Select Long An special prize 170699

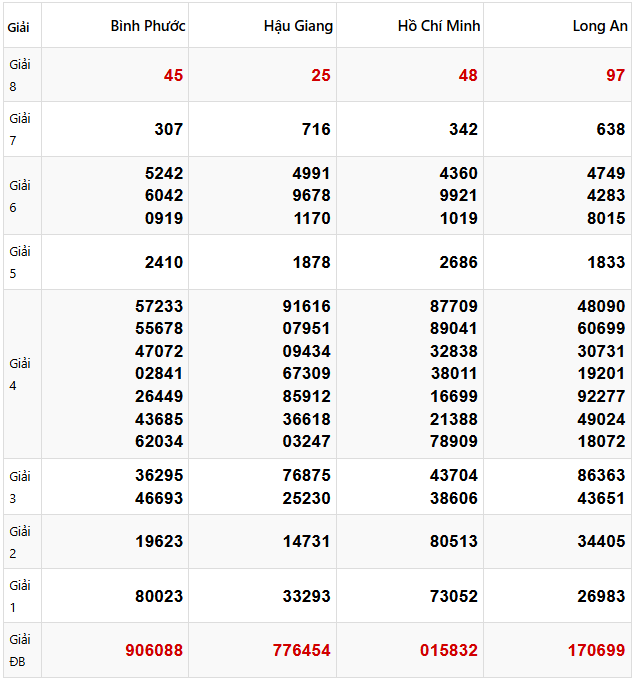(x=596, y=650)
